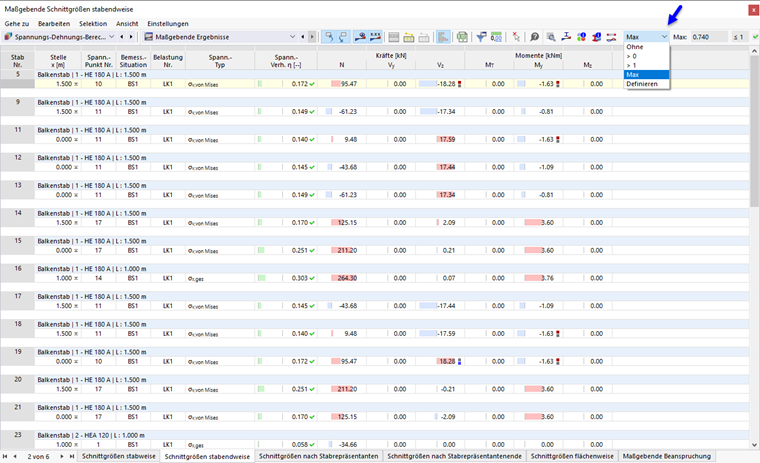Click the vertical scrollbar thumb
The image size is (760, 463).
[754, 132]
